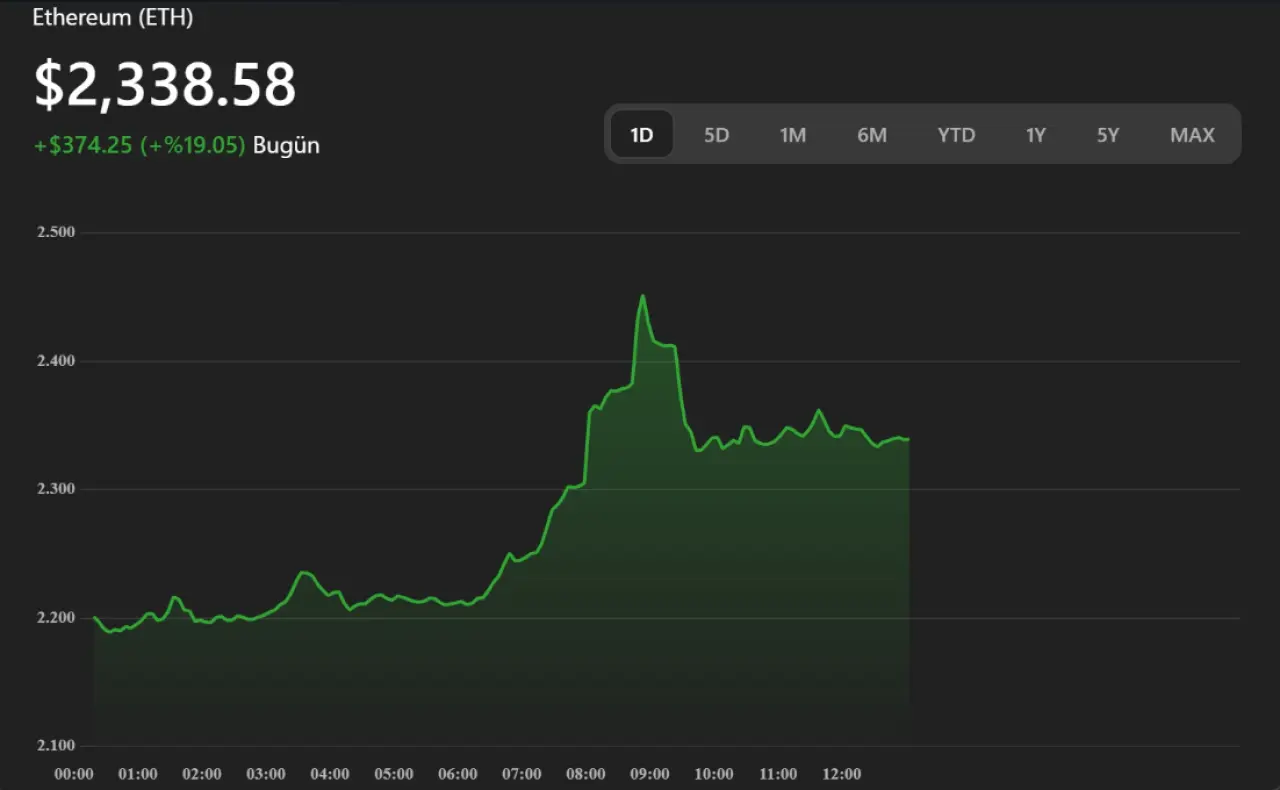Viewport: 1280px width, 790px height.
Task: Select the 6M time range
Action: 872,134
